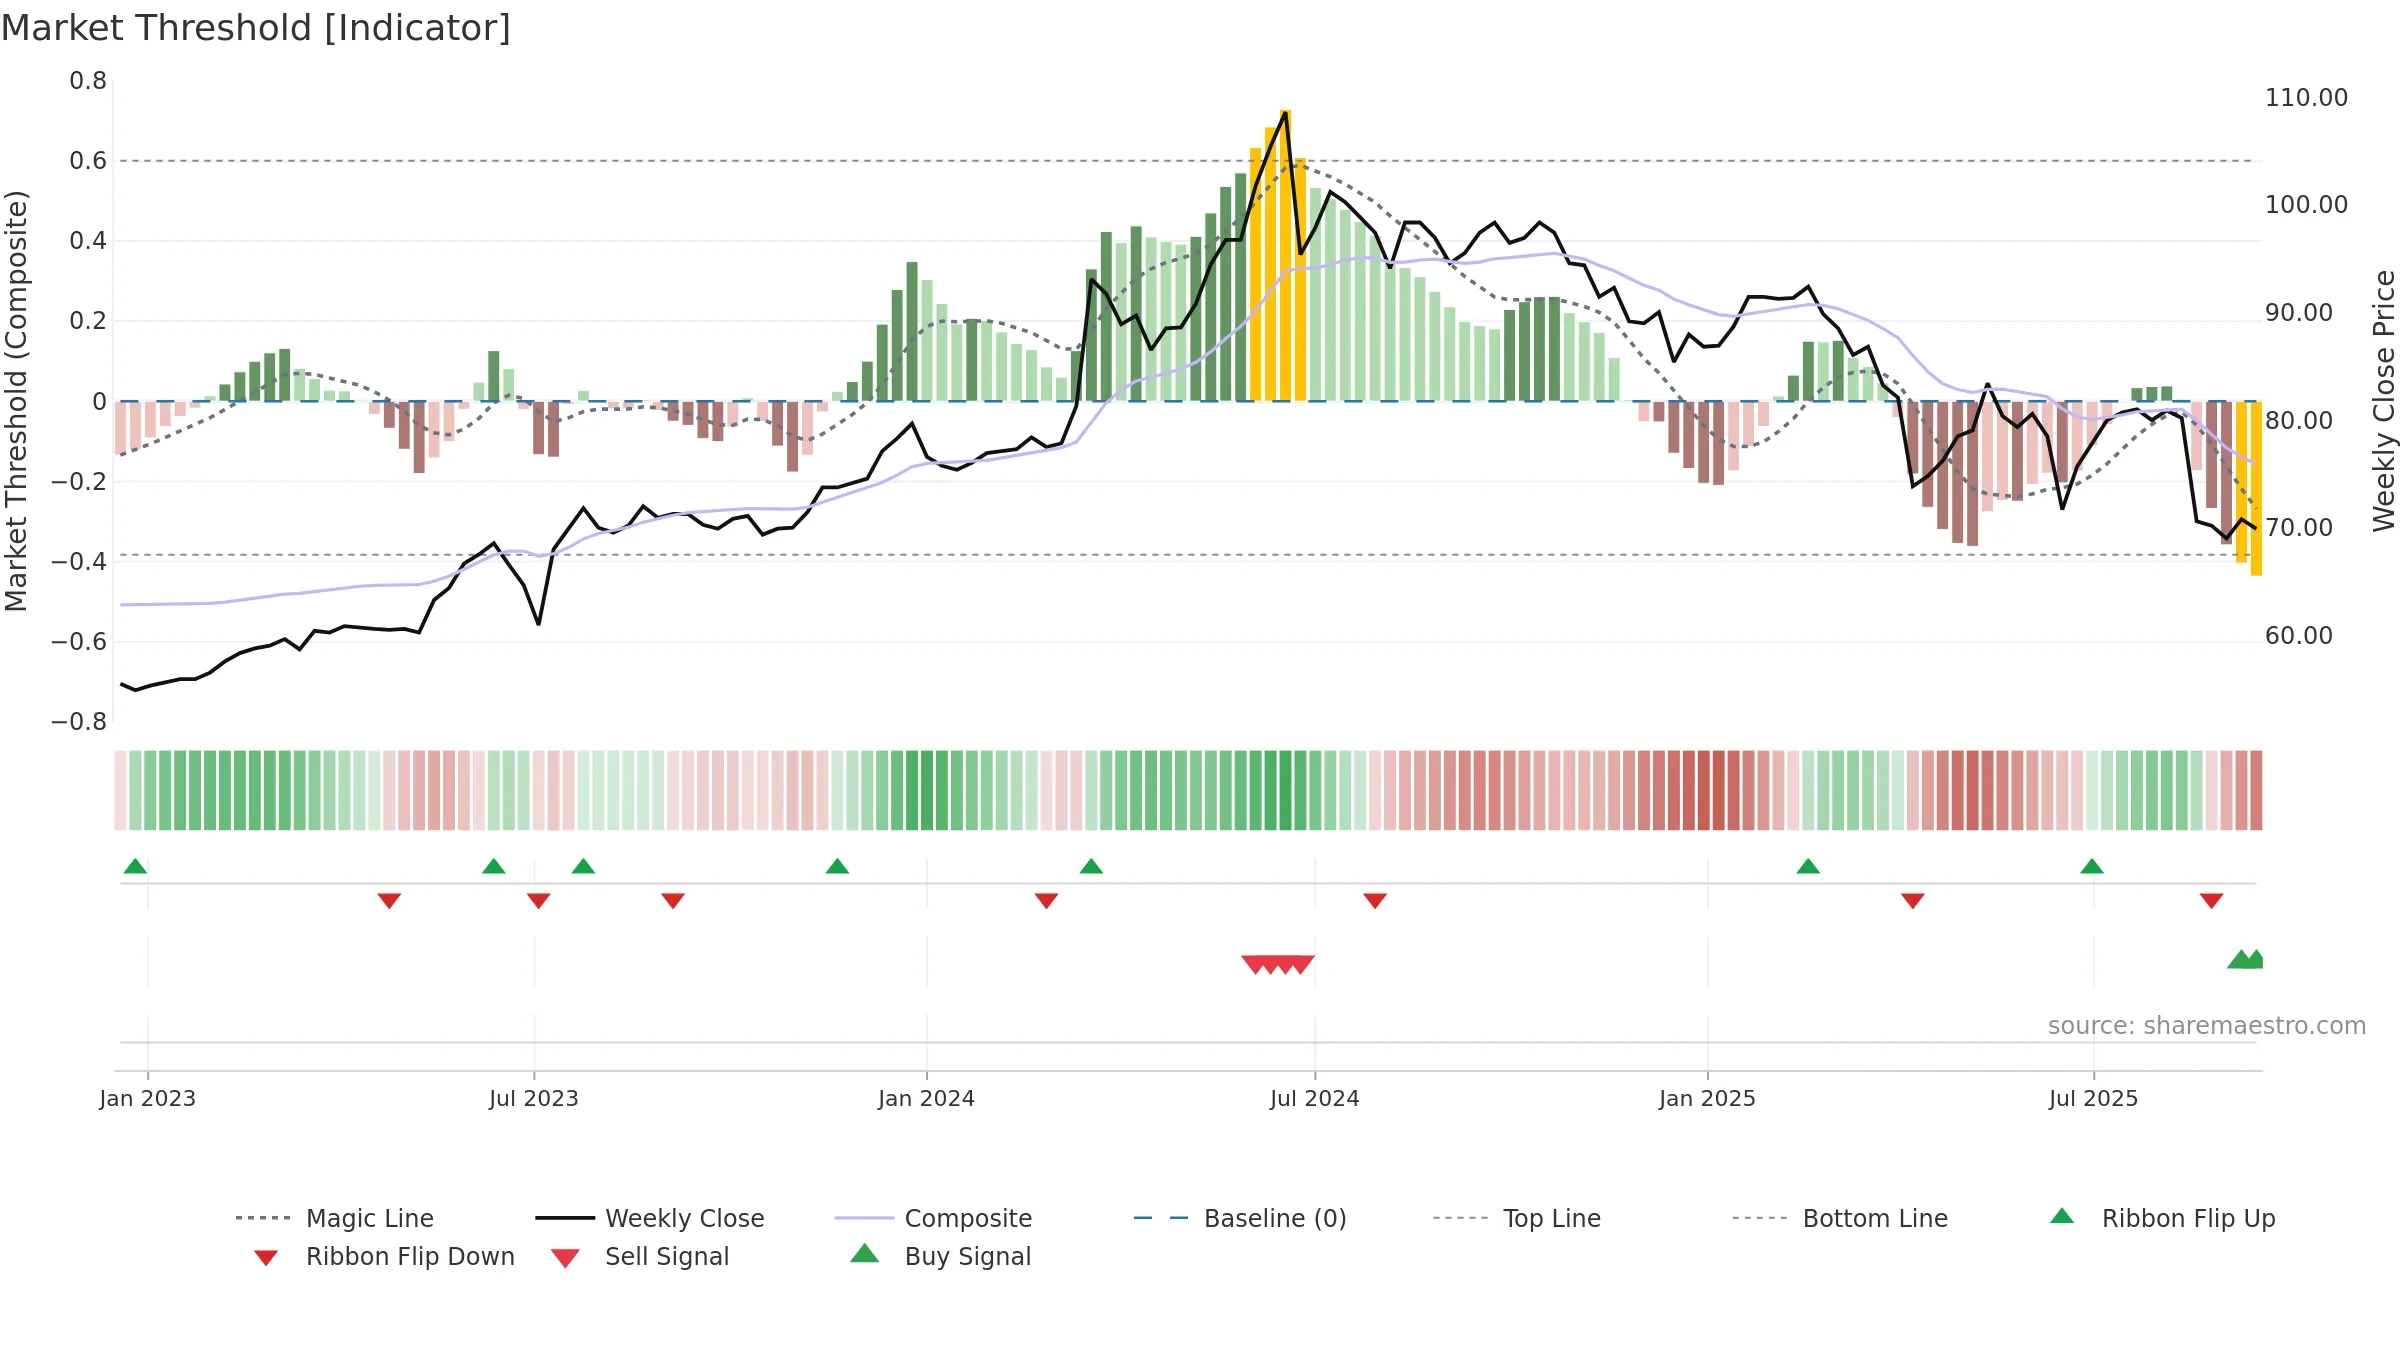This screenshot has width=2400, height=1350.
Task: Click the ribbon flip up marker in Mar 2024
Action: coord(1091,866)
